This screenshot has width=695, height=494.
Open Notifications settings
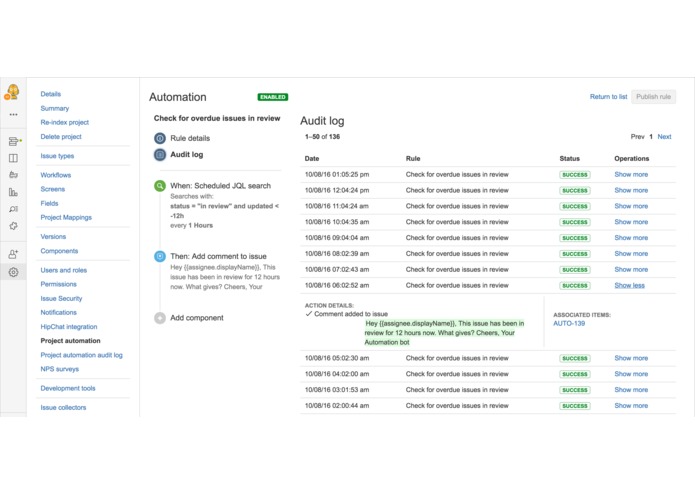click(59, 312)
